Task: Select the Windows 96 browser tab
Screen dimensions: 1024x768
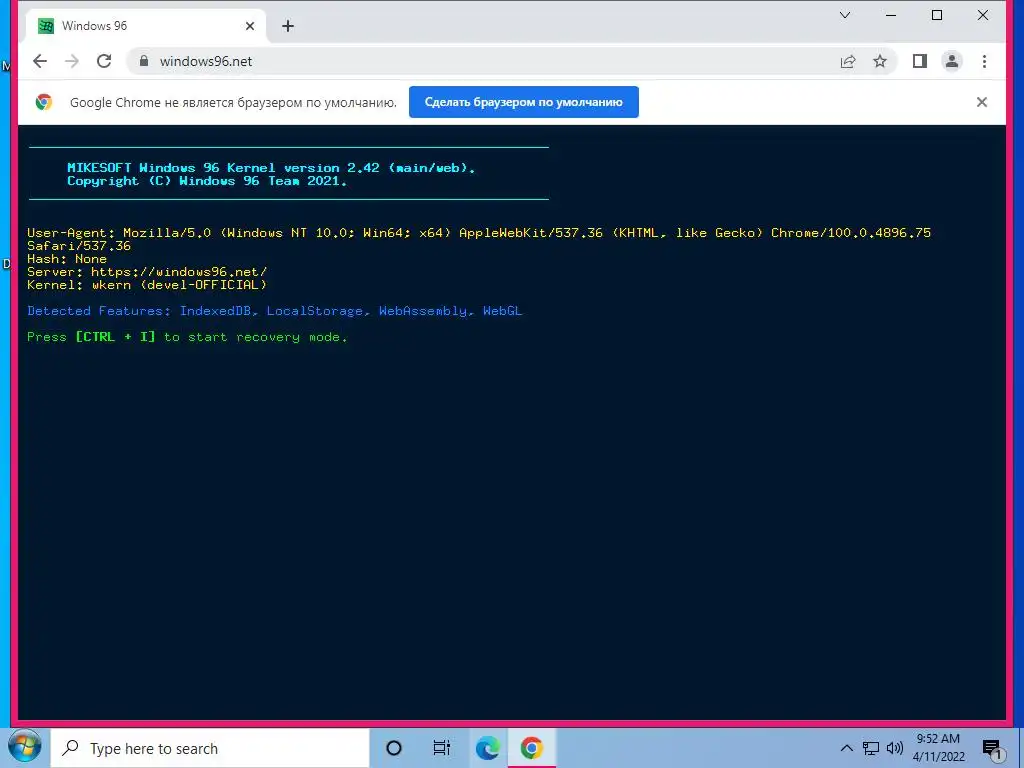Action: click(145, 26)
